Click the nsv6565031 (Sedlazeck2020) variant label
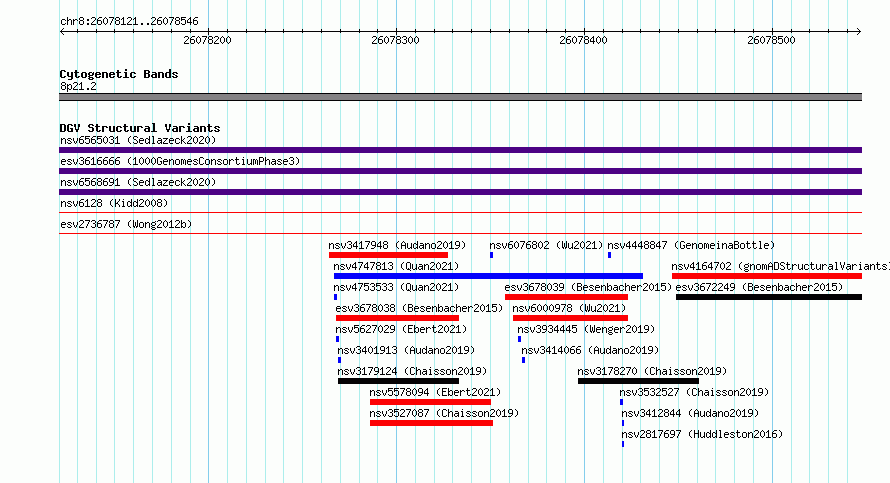Screen dimensions: 890x483 [138, 140]
